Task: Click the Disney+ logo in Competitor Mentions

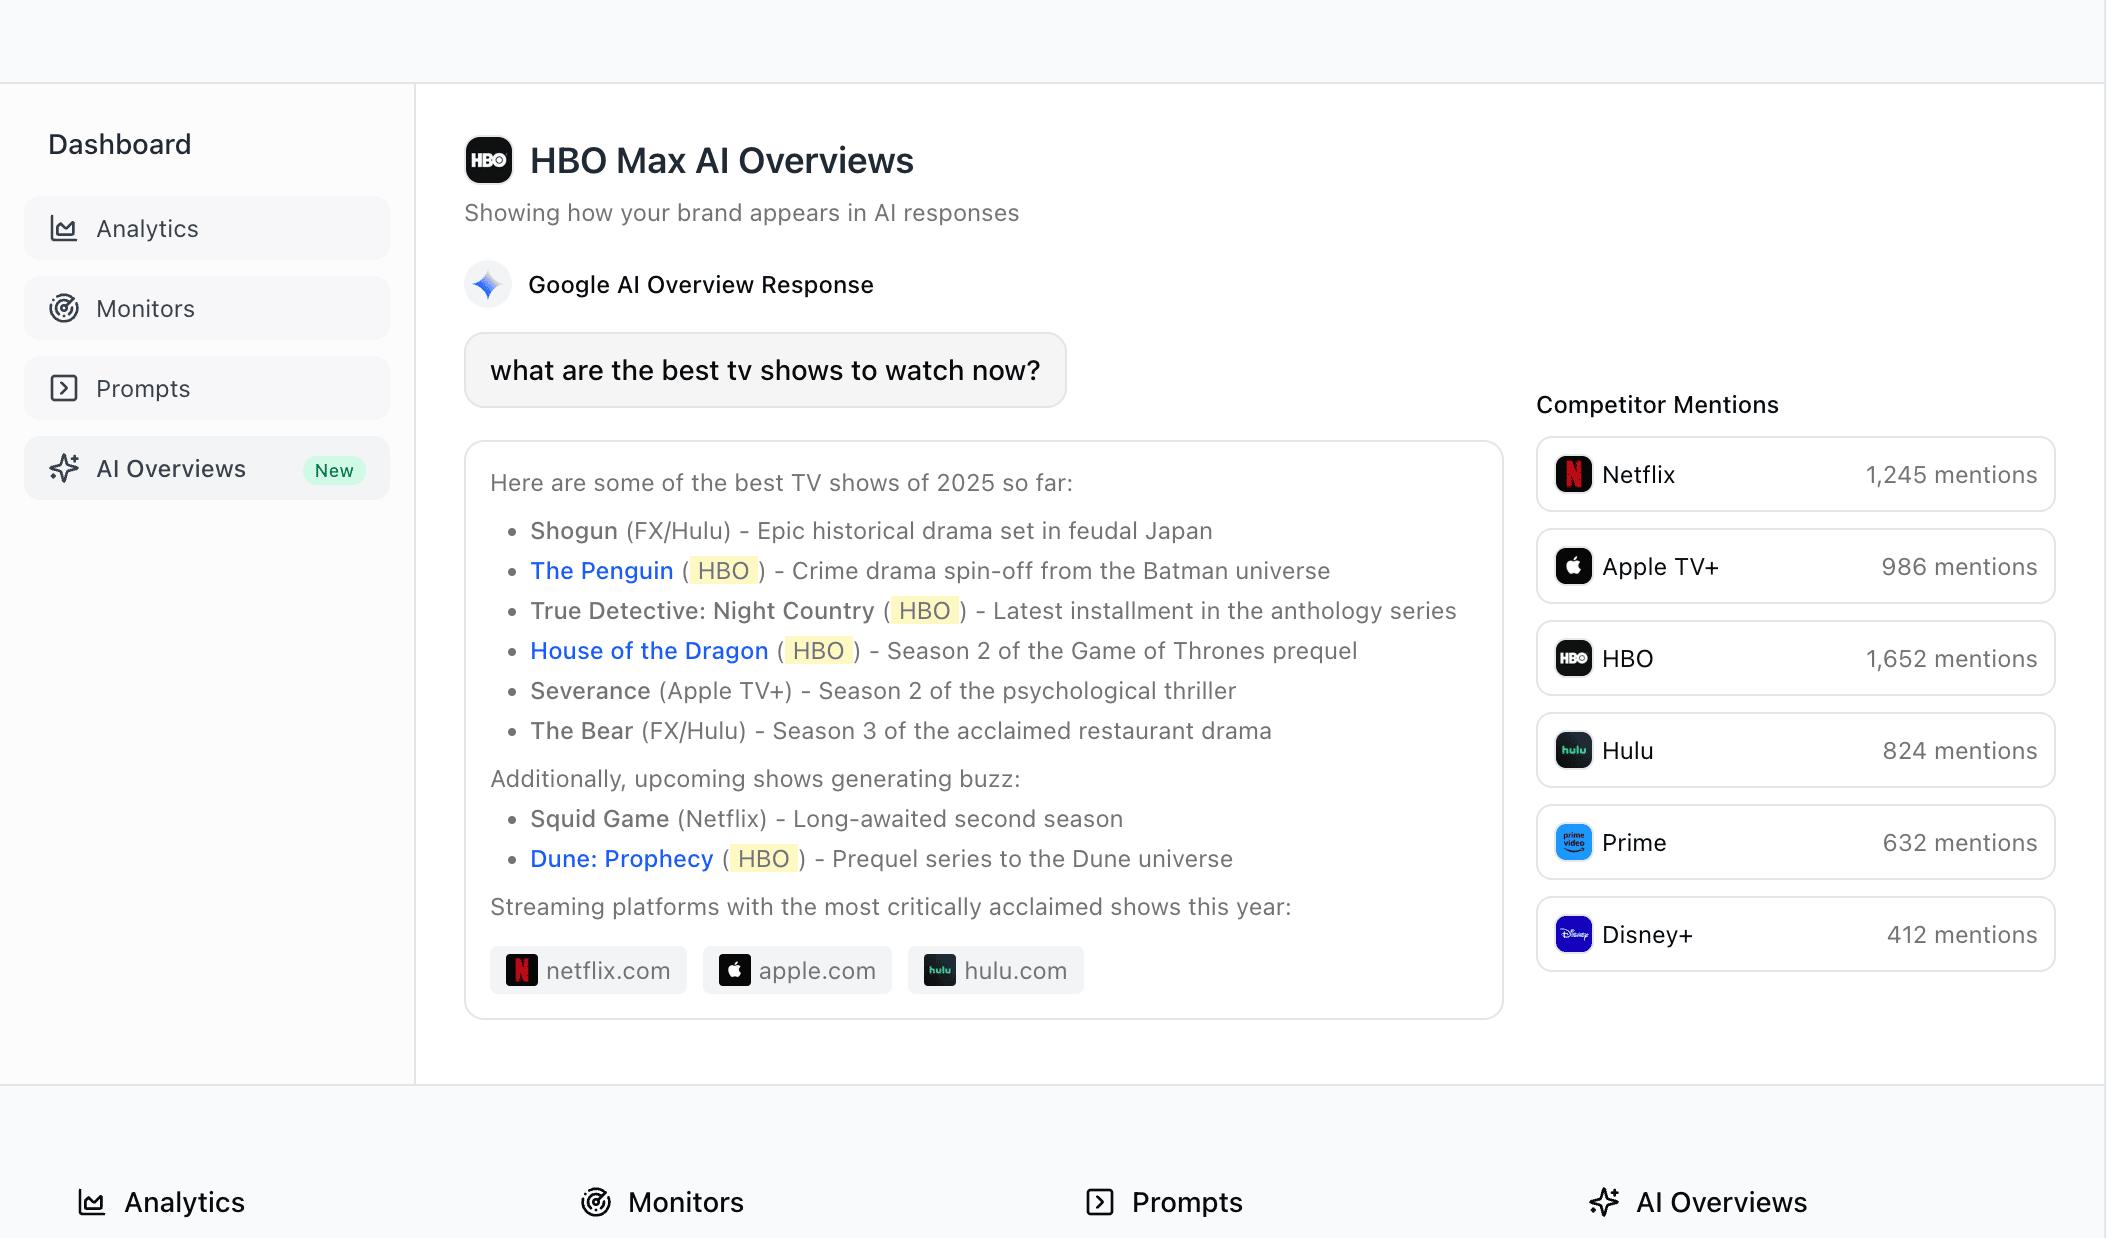Action: point(1574,934)
